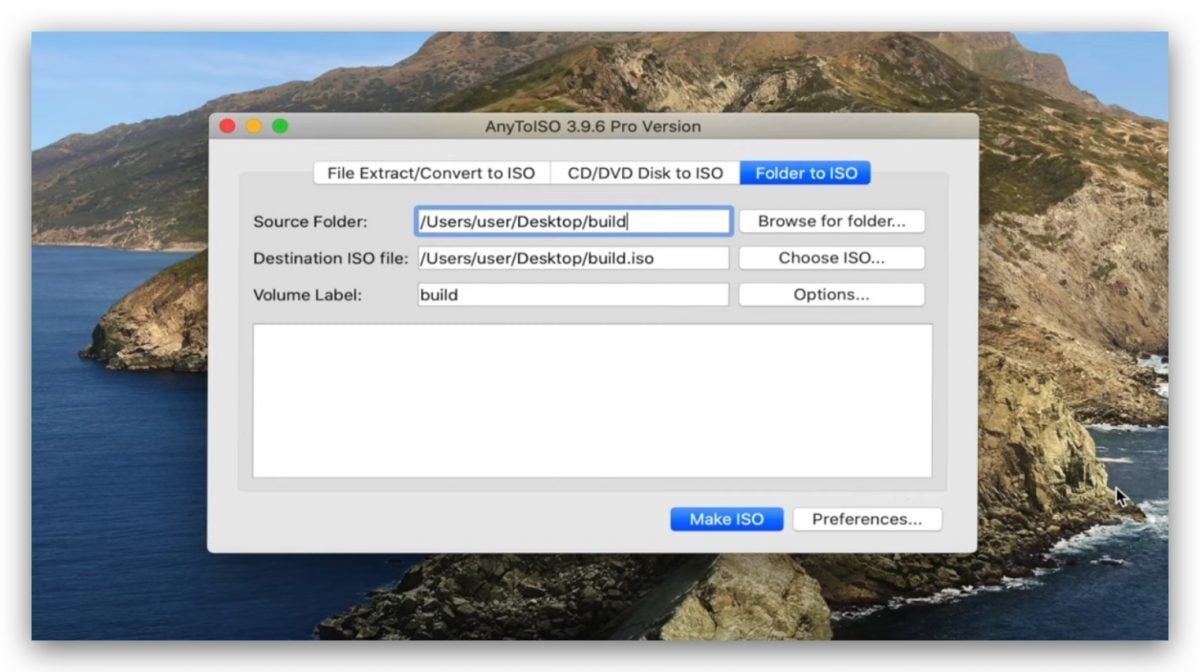Close the AnyToISO window via red button
The height and width of the screenshot is (672, 1200).
[x=227, y=126]
